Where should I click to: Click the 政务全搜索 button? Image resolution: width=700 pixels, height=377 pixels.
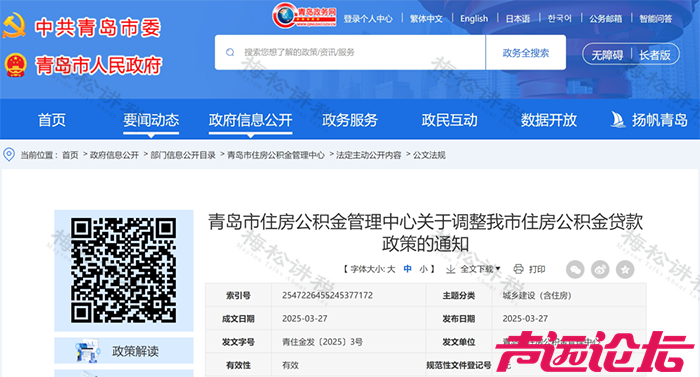(525, 53)
